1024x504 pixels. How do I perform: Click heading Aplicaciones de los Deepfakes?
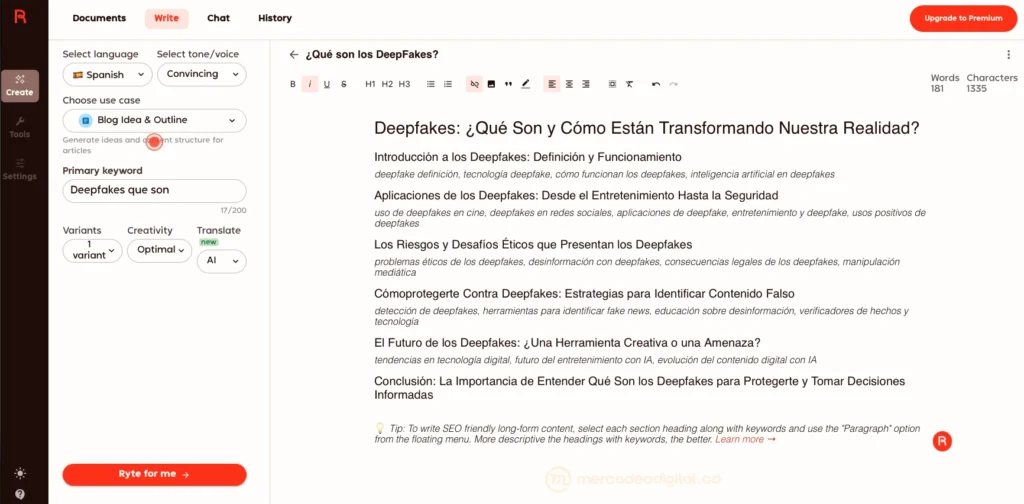[576, 196]
